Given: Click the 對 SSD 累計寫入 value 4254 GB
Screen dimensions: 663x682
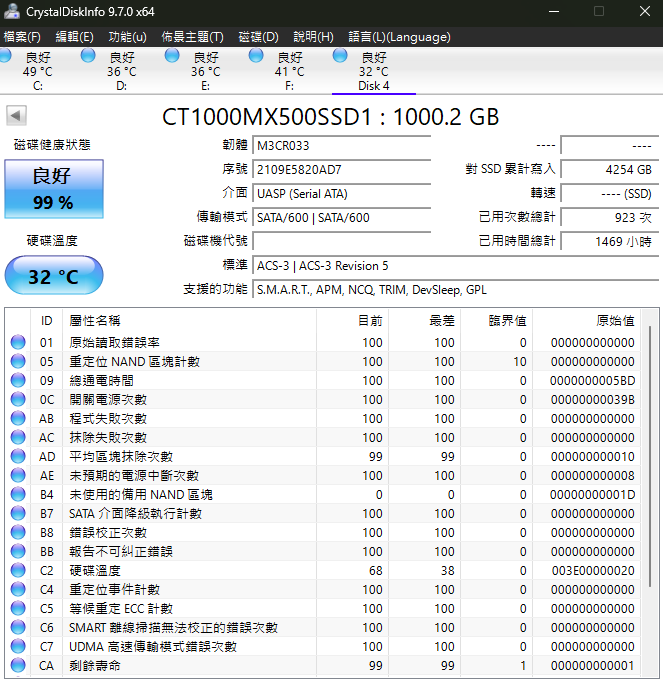Looking at the screenshot, I should 609,169.
